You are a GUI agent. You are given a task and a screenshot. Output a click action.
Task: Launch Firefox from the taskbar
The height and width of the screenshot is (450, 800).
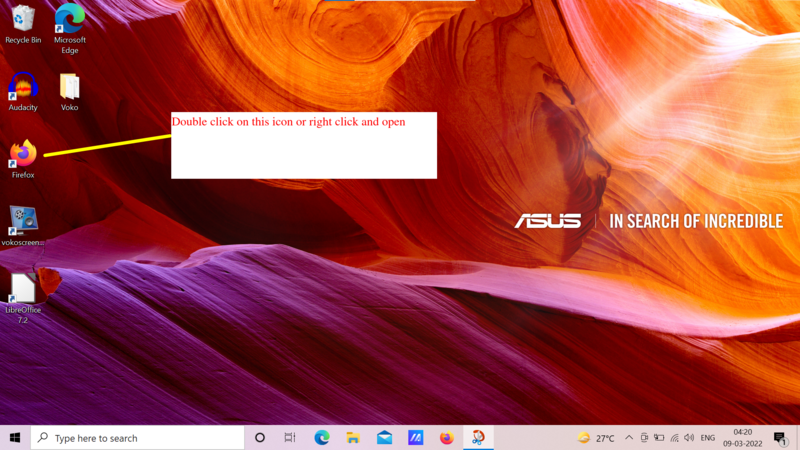[446, 438]
